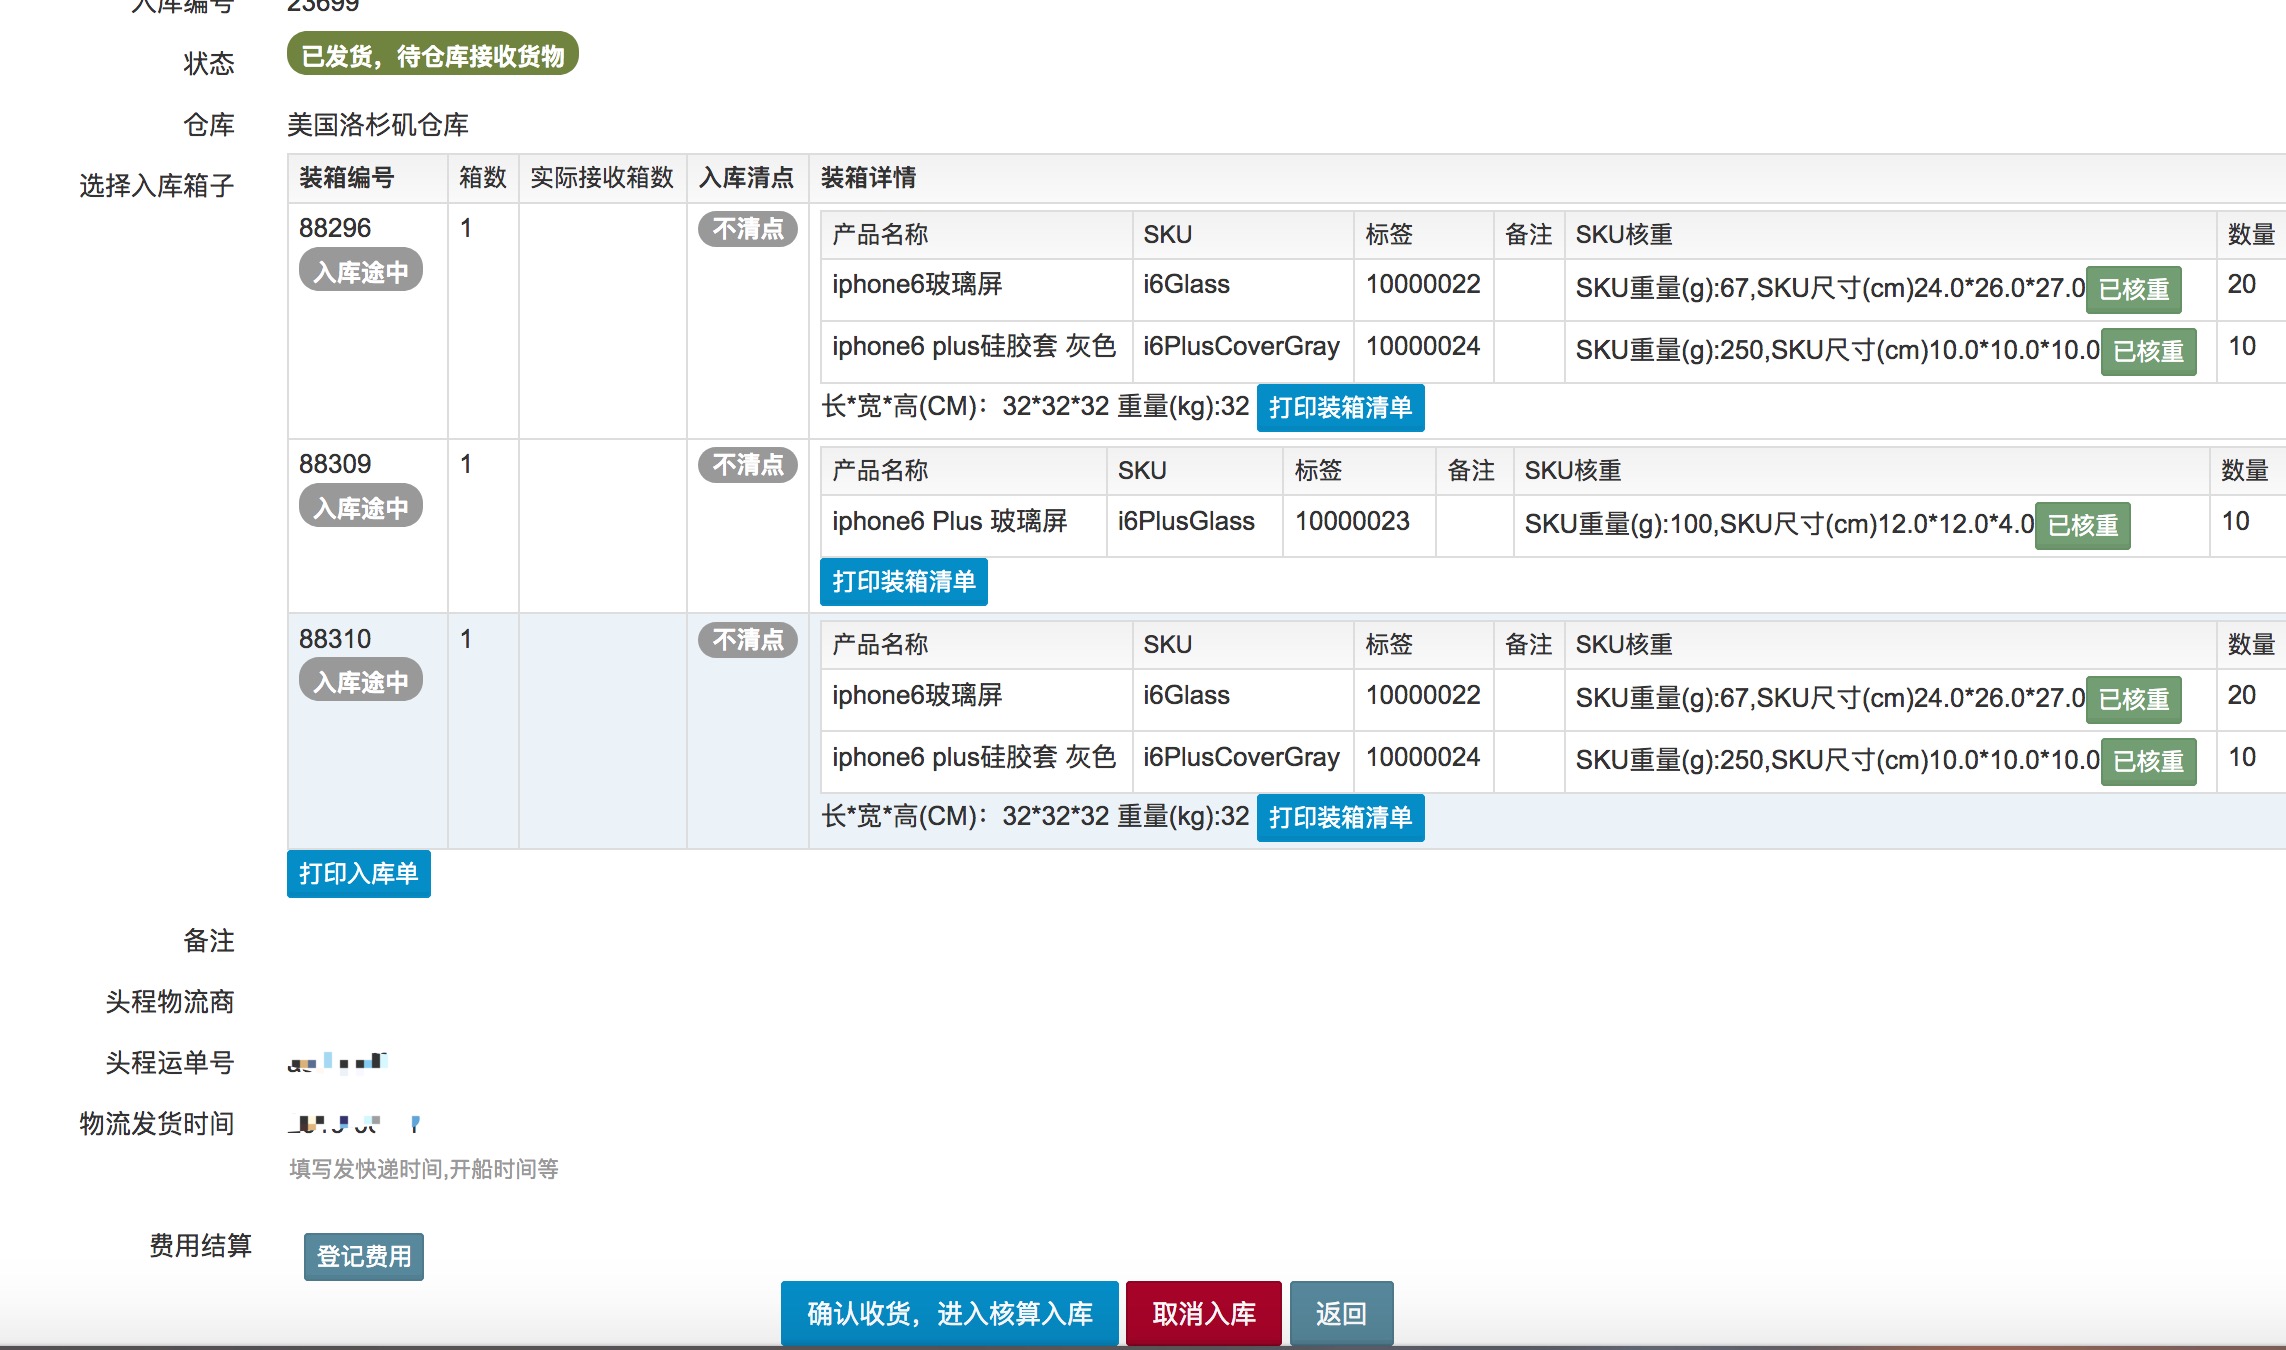Click 入库途中 status badge under 88309
The height and width of the screenshot is (1350, 2286).
360,507
